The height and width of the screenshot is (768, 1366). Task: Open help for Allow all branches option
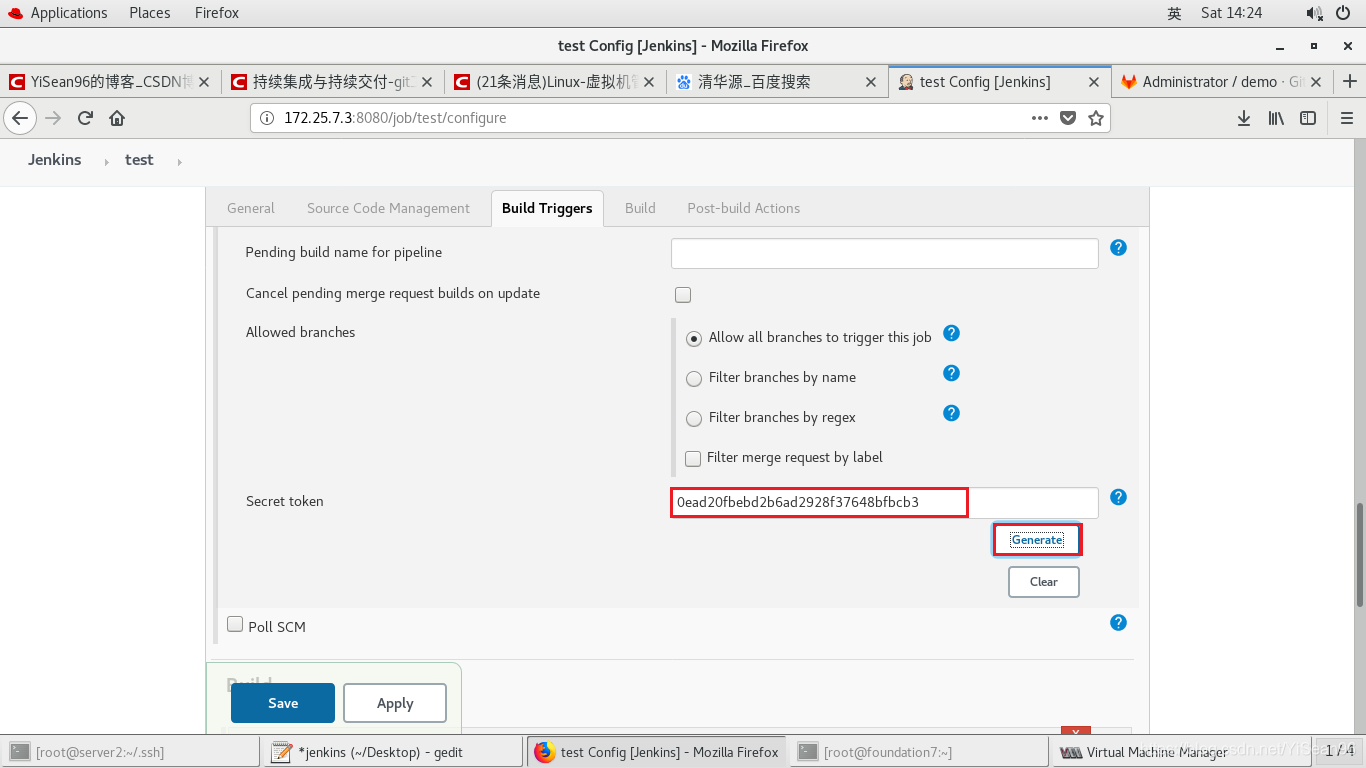pos(952,333)
